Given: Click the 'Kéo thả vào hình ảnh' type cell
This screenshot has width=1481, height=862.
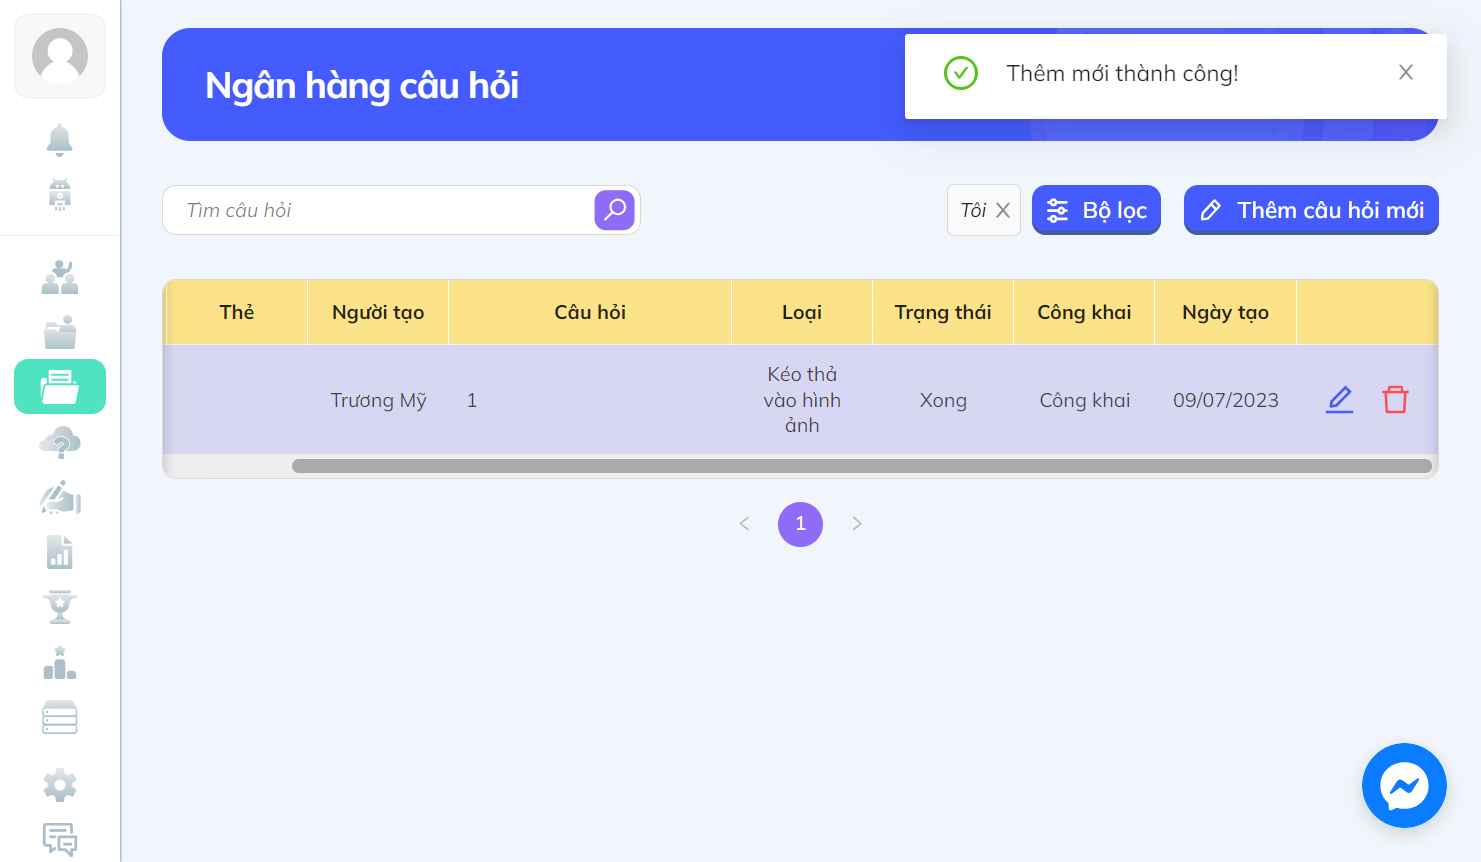Looking at the screenshot, I should tap(802, 400).
